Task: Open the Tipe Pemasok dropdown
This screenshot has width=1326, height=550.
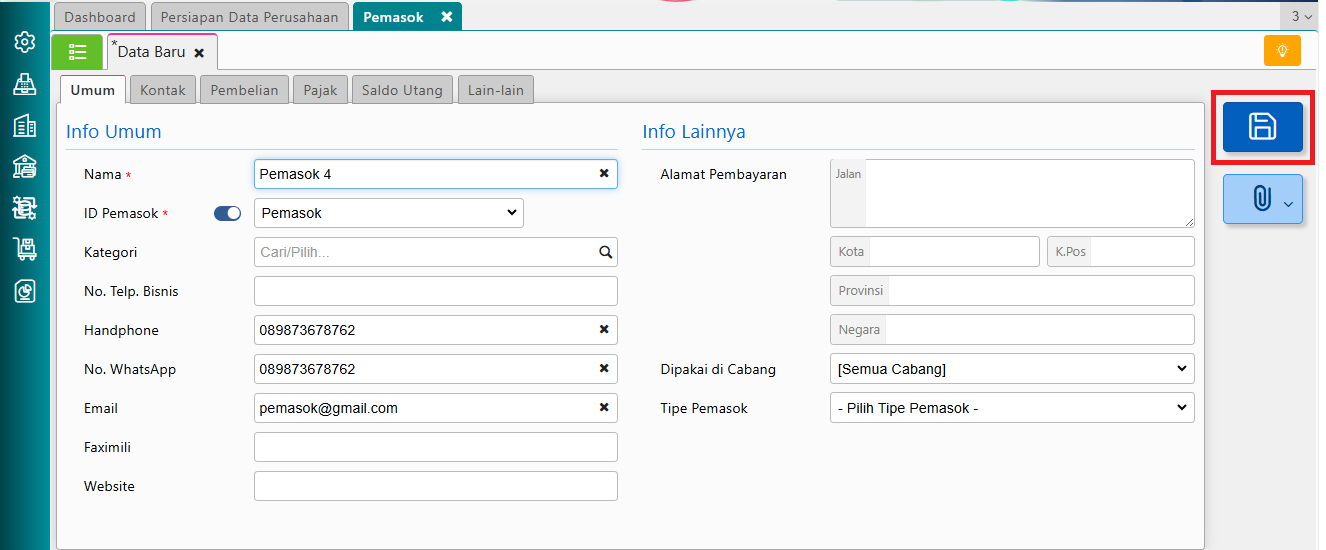Action: 1012,408
